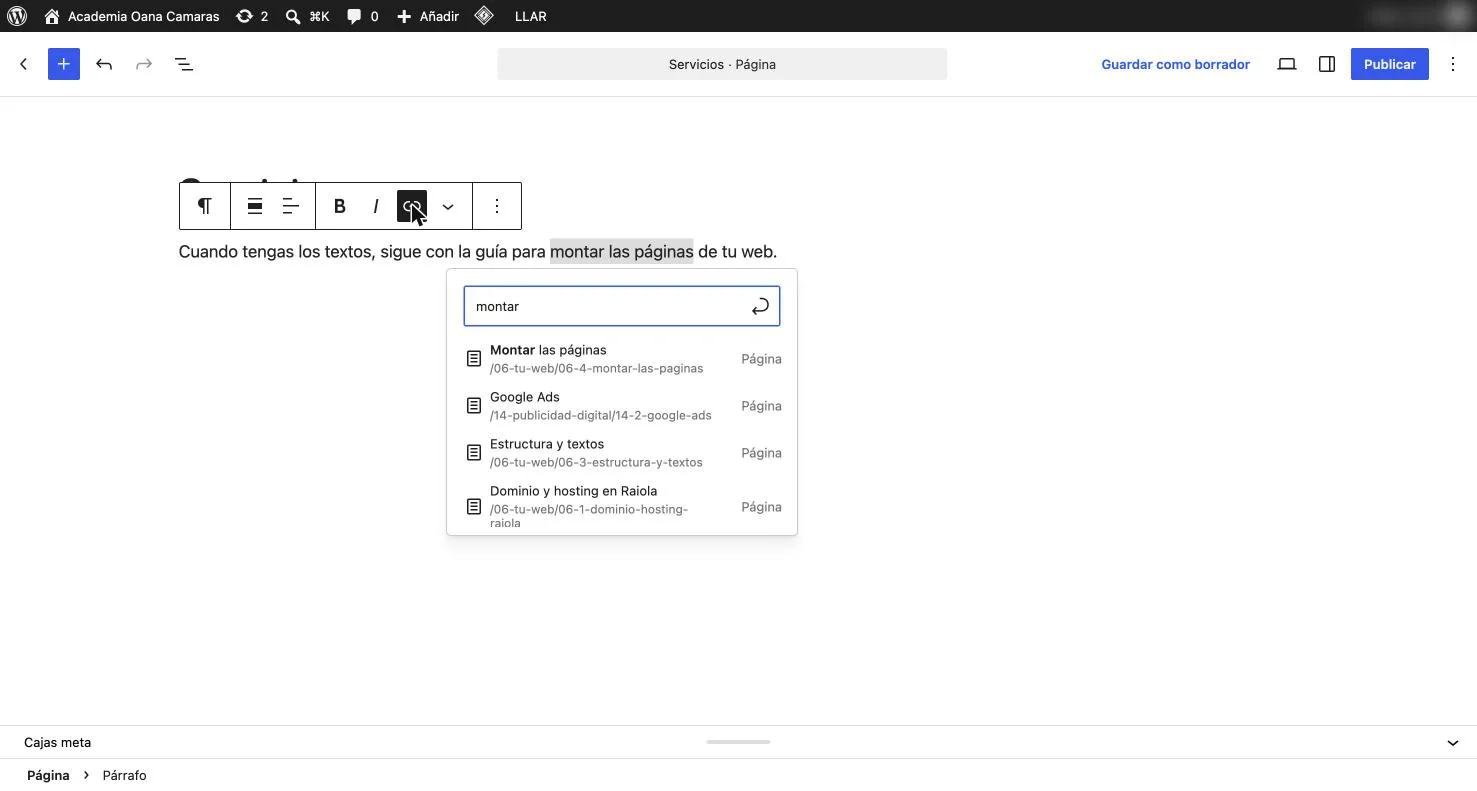Image resolution: width=1477 pixels, height=791 pixels.
Task: Open the WordPress logo menu
Action: [x=17, y=16]
